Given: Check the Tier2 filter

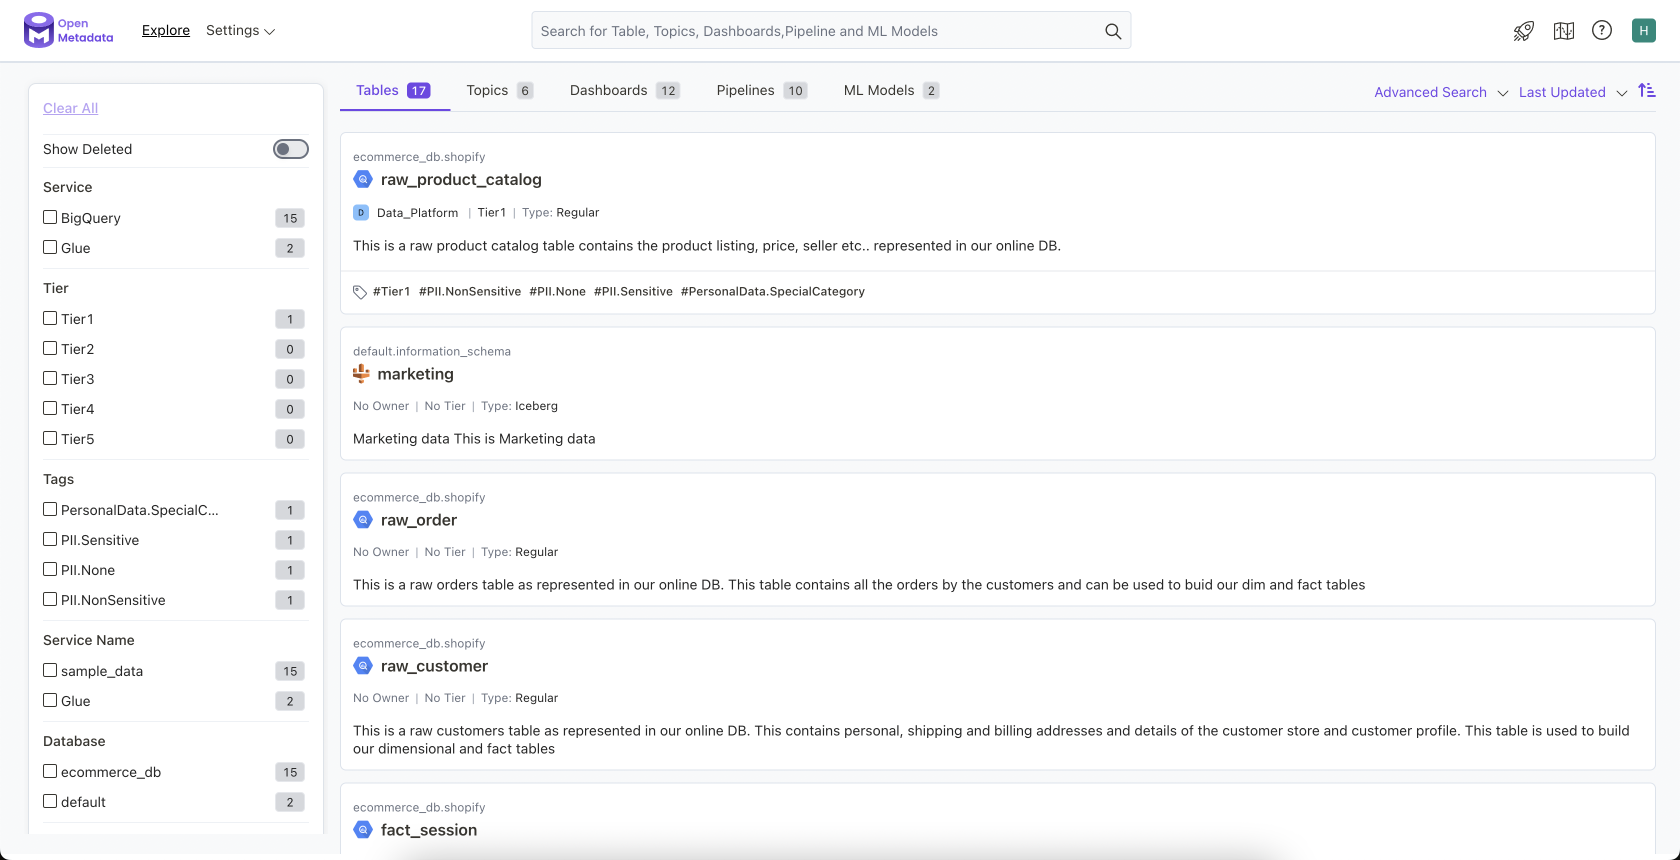Looking at the screenshot, I should 50,348.
